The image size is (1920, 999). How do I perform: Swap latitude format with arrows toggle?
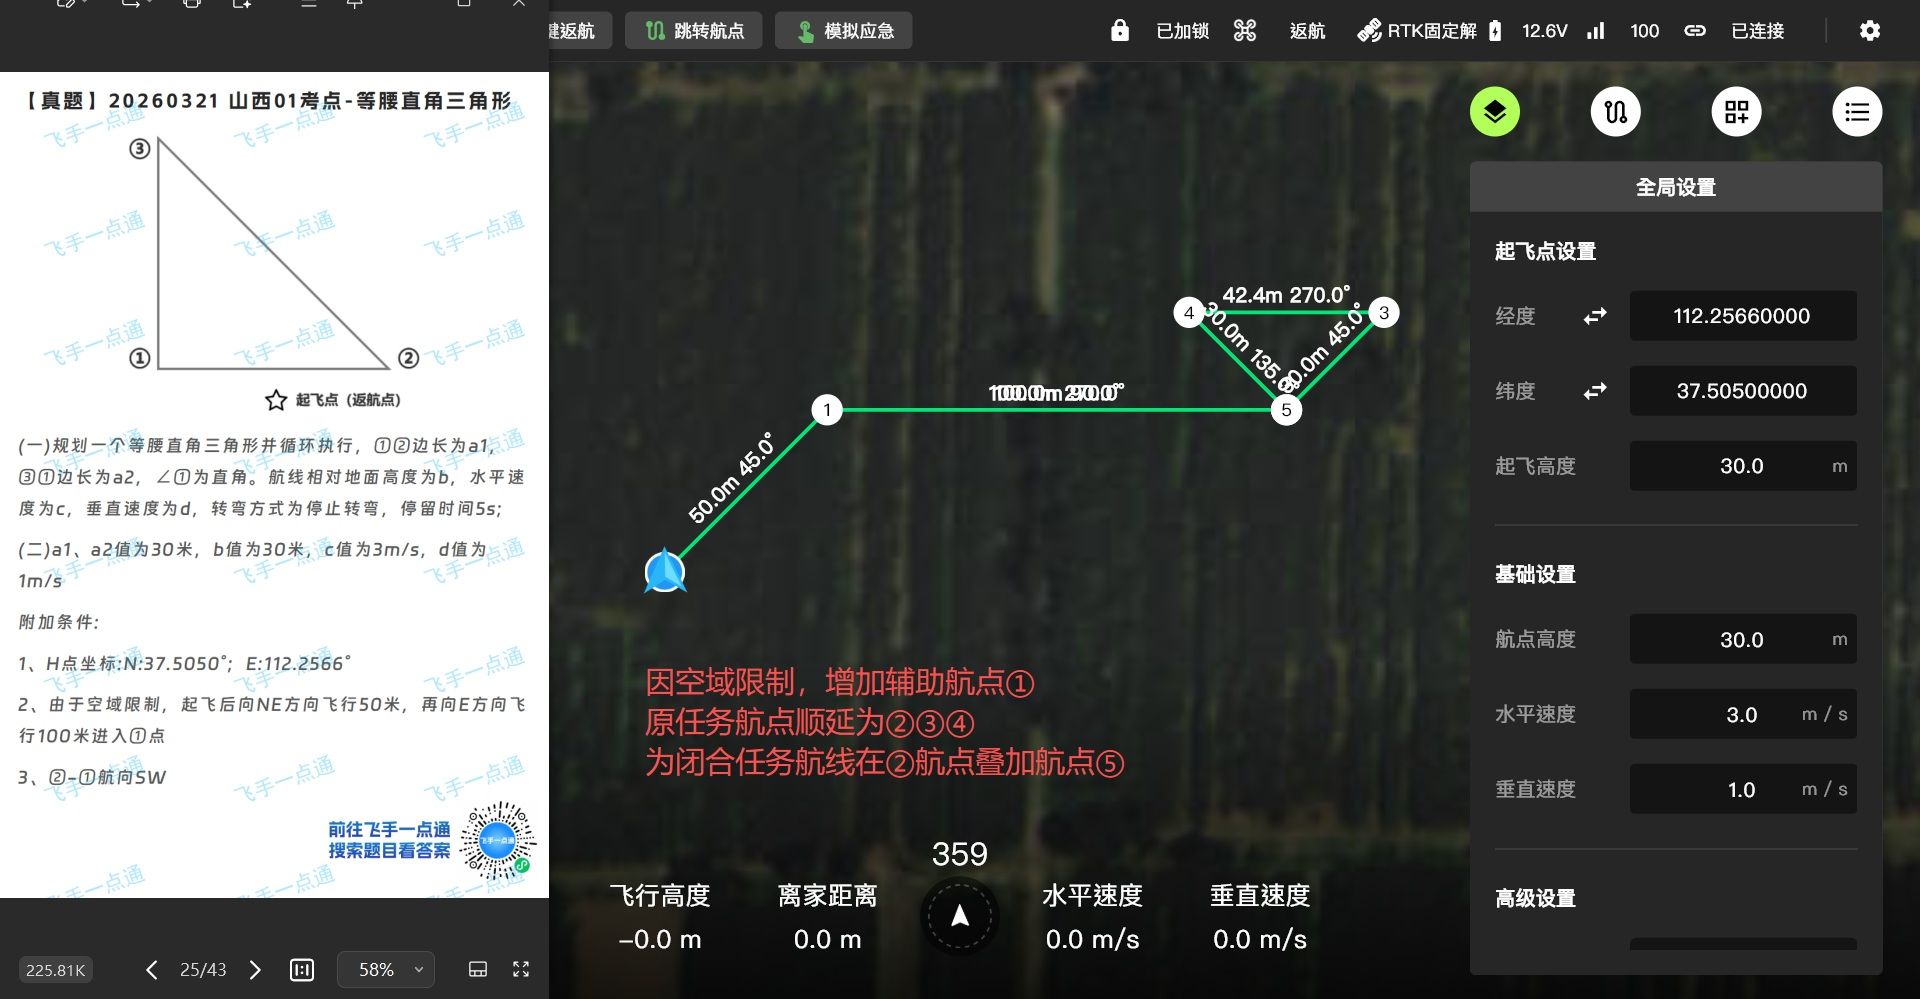pyautogui.click(x=1595, y=391)
